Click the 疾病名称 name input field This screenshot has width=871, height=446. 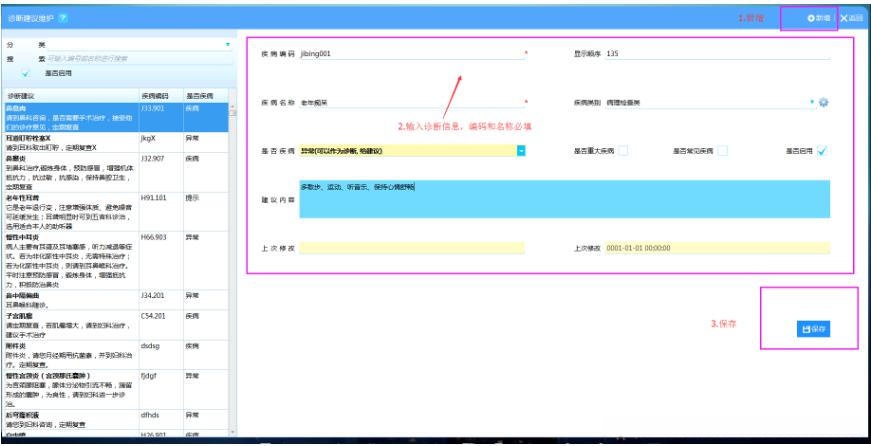coord(411,103)
